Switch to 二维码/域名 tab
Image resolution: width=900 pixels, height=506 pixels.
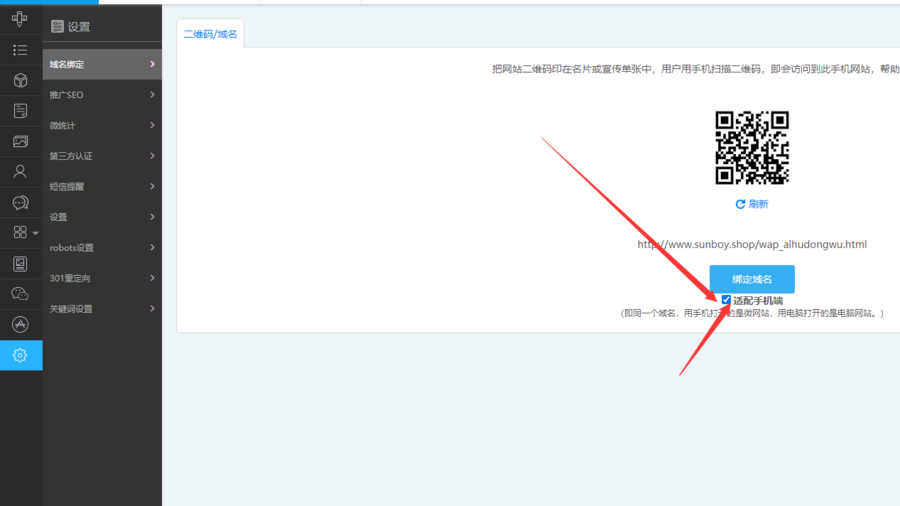[x=210, y=34]
